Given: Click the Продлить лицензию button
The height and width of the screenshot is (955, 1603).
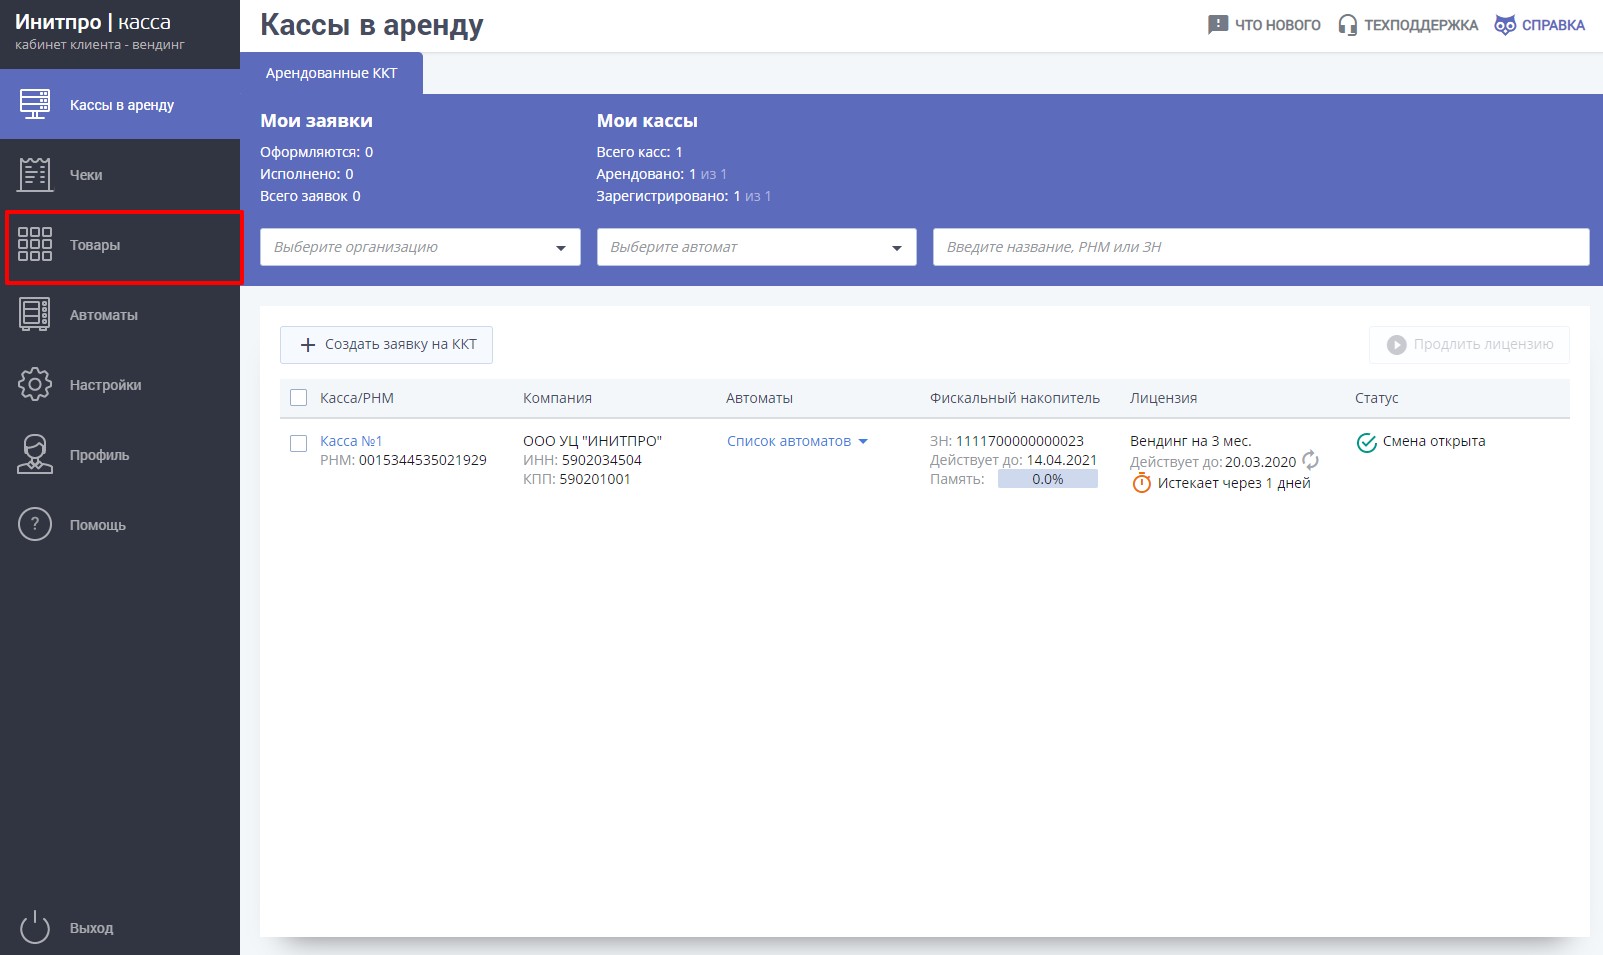Looking at the screenshot, I should pos(1469,344).
